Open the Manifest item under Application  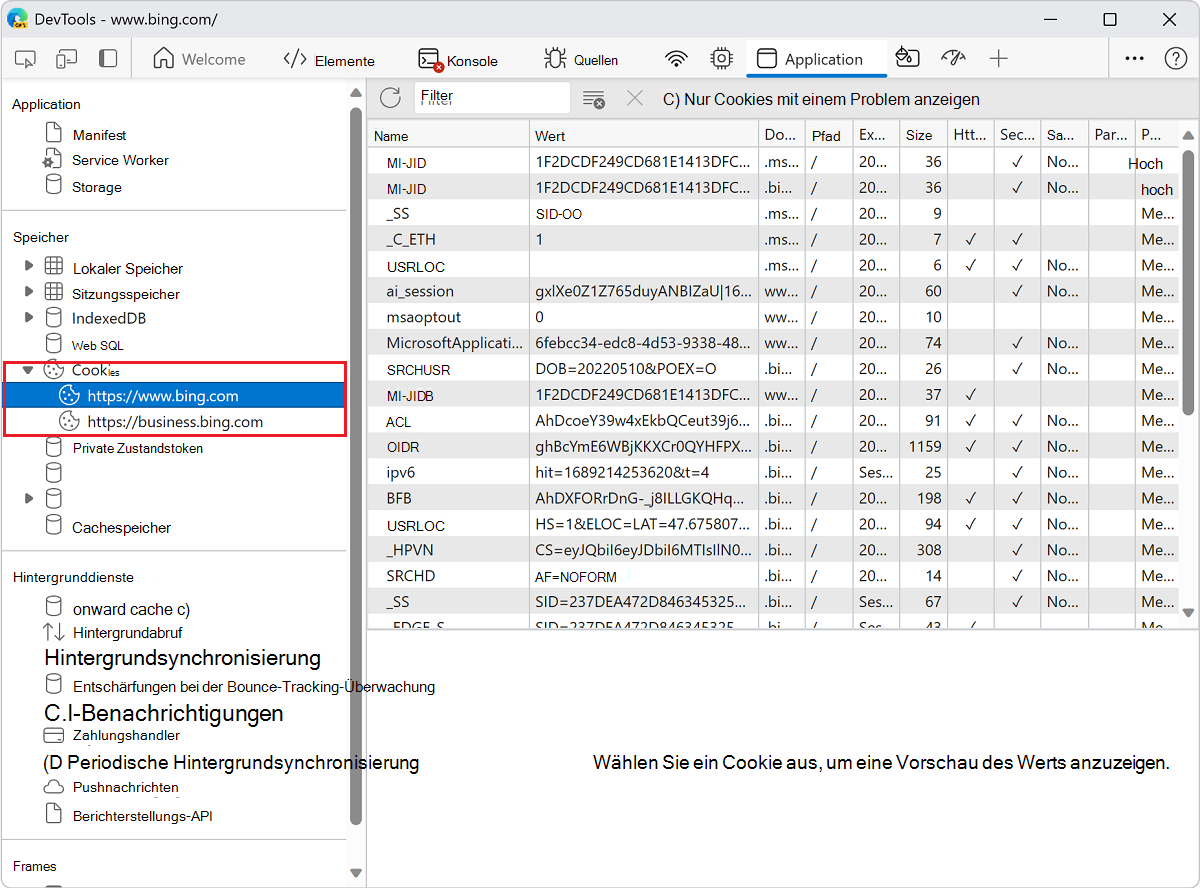click(99, 135)
